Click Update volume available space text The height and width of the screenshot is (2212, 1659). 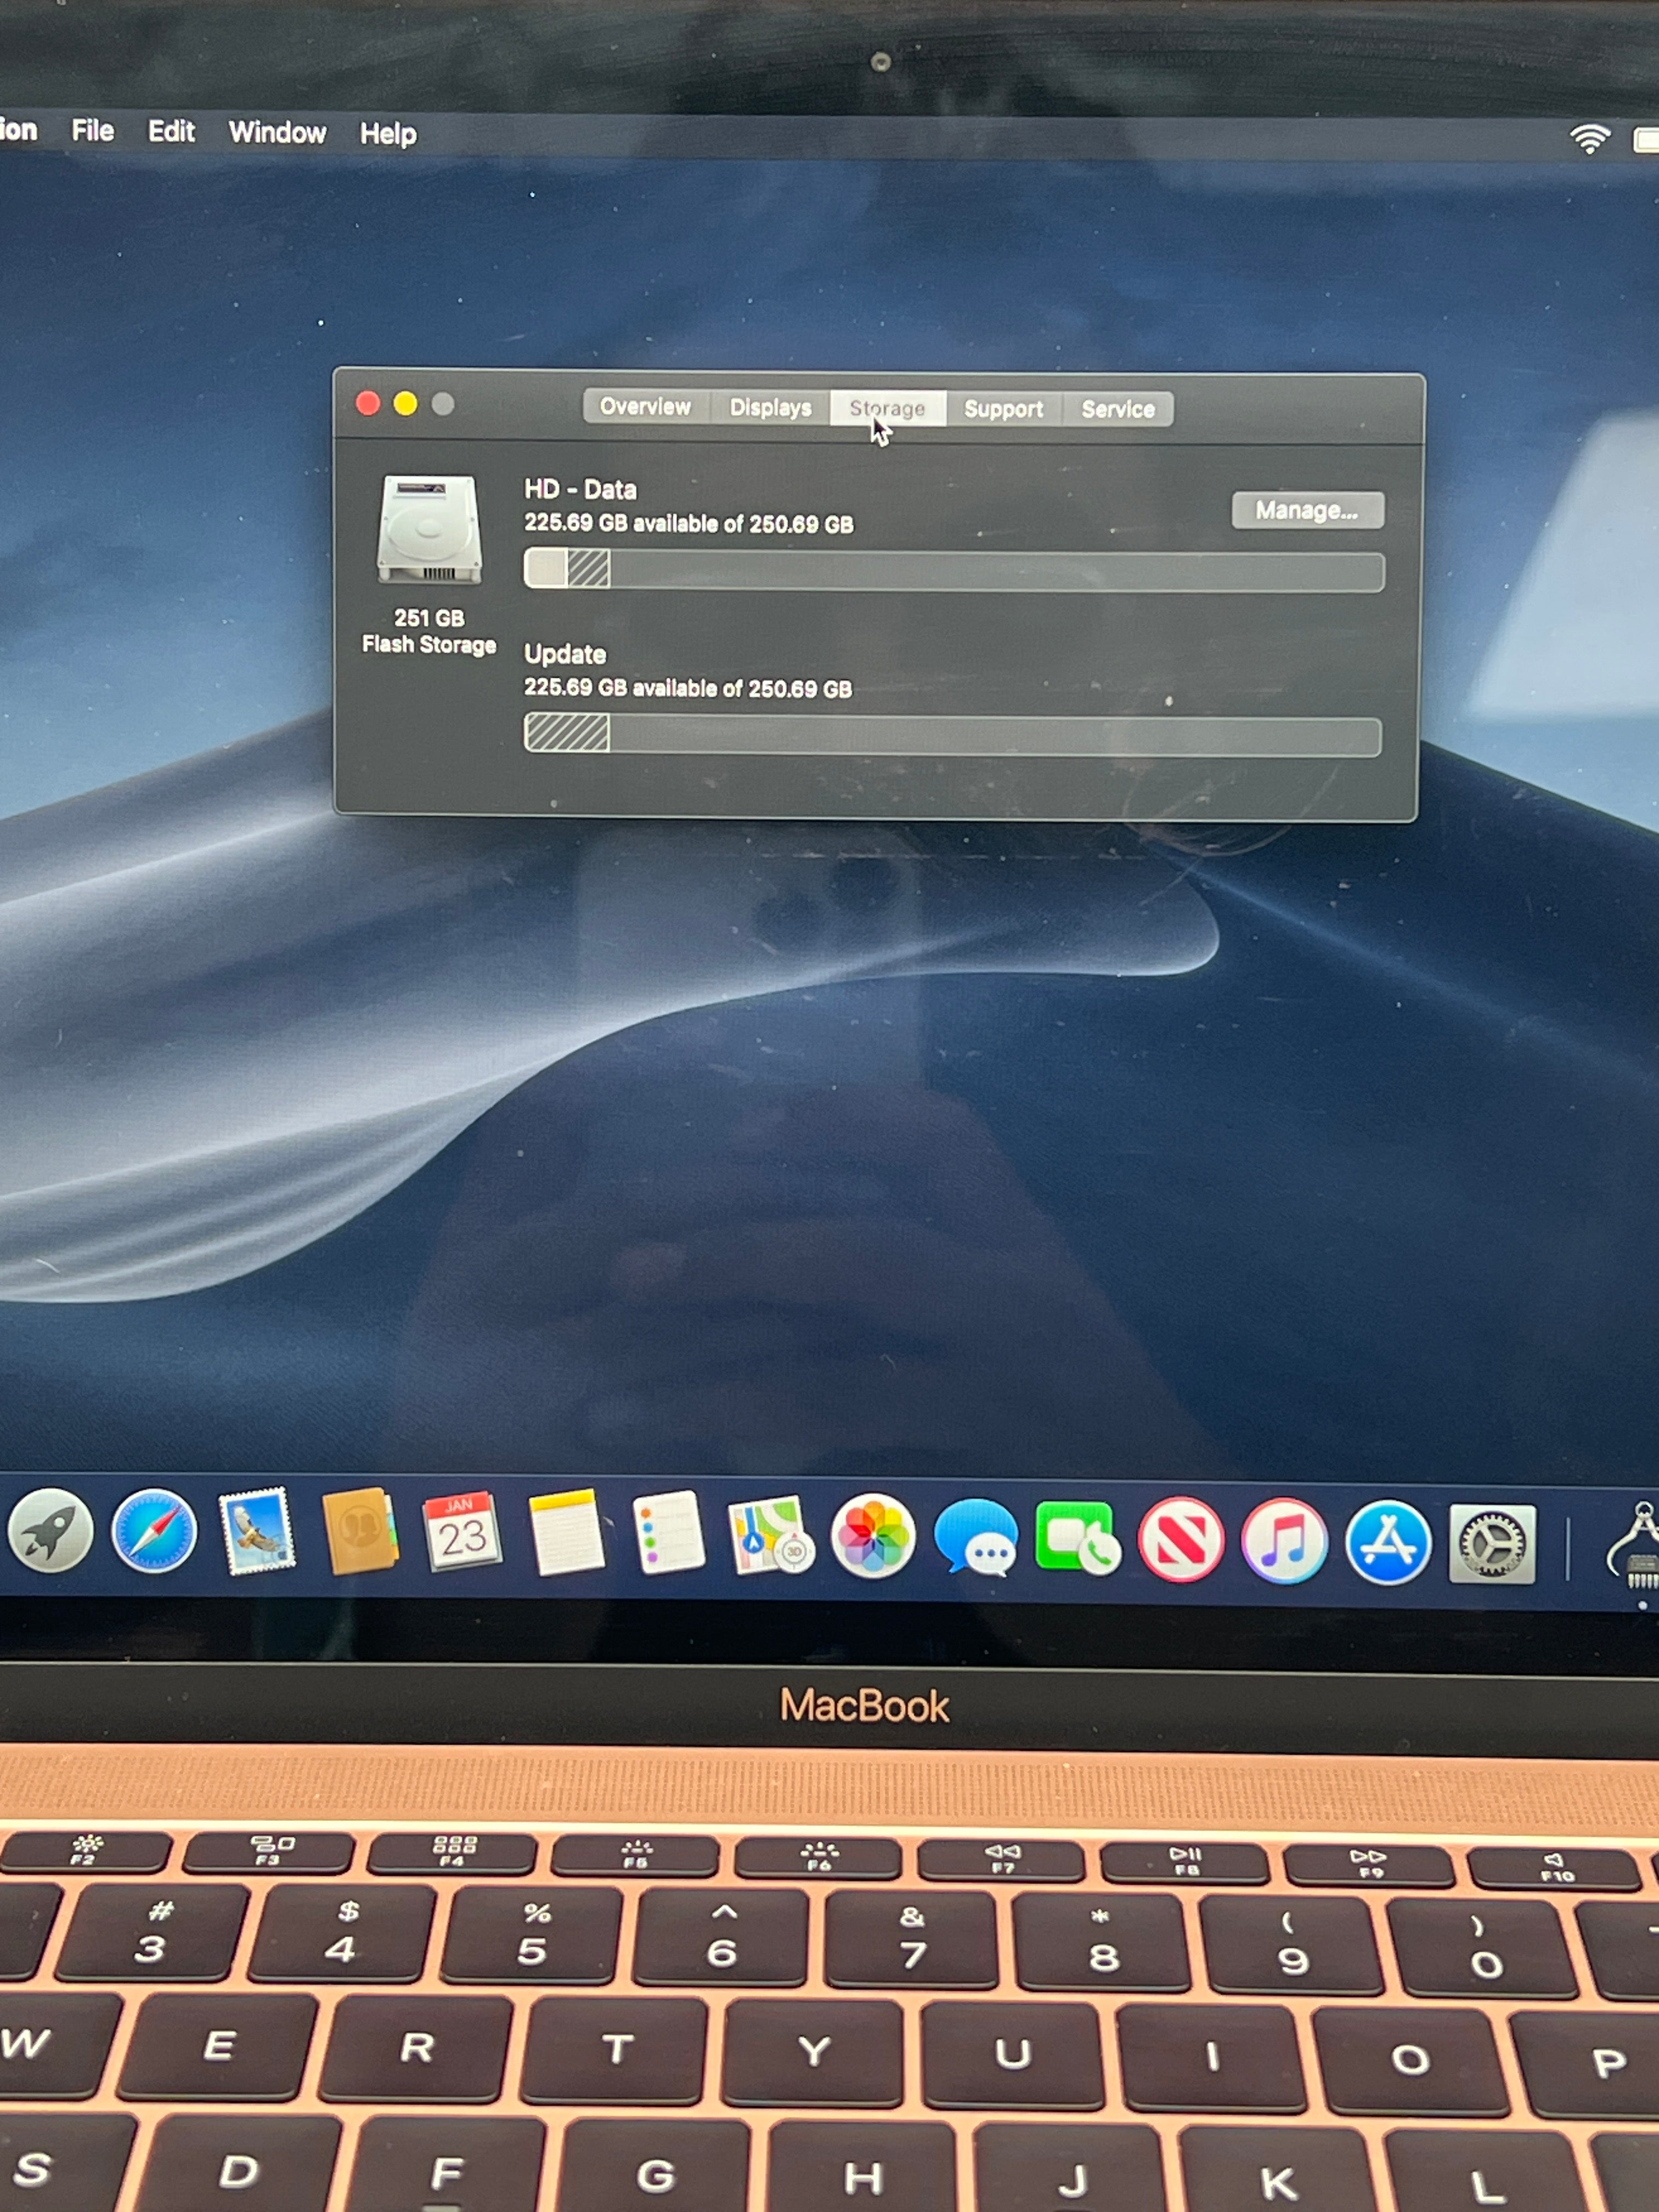[x=688, y=688]
